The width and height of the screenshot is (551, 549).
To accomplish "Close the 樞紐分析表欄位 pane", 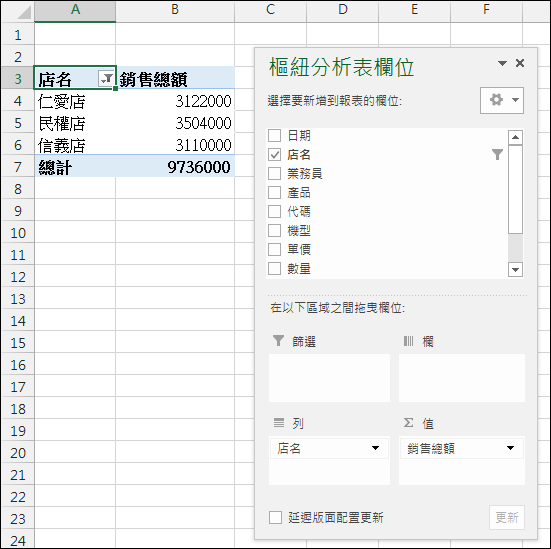I will 520,63.
